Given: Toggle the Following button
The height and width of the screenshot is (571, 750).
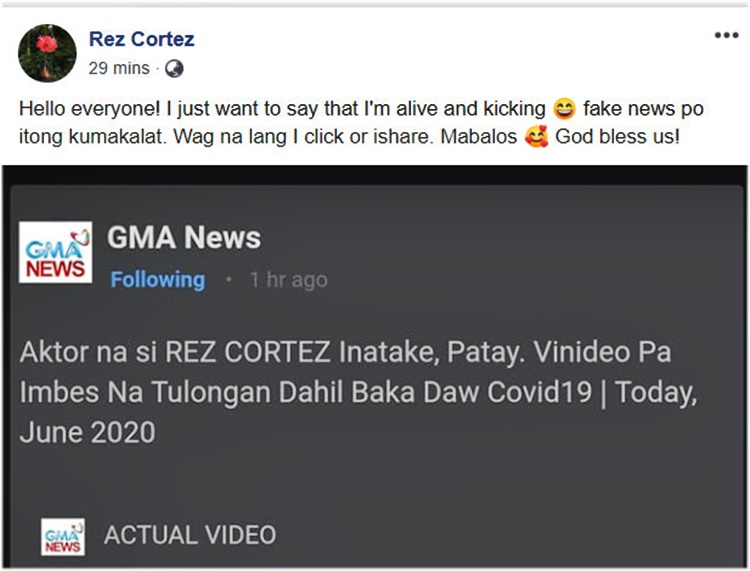Looking at the screenshot, I should click(158, 280).
